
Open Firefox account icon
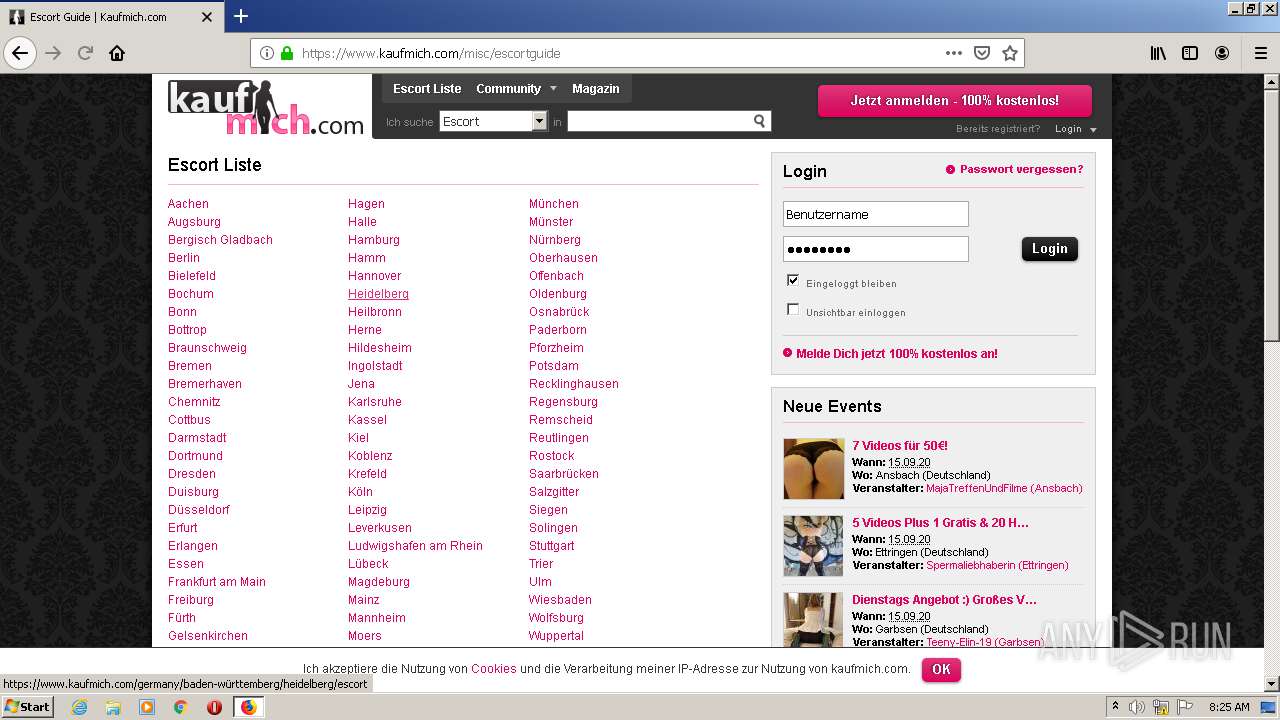1222,53
